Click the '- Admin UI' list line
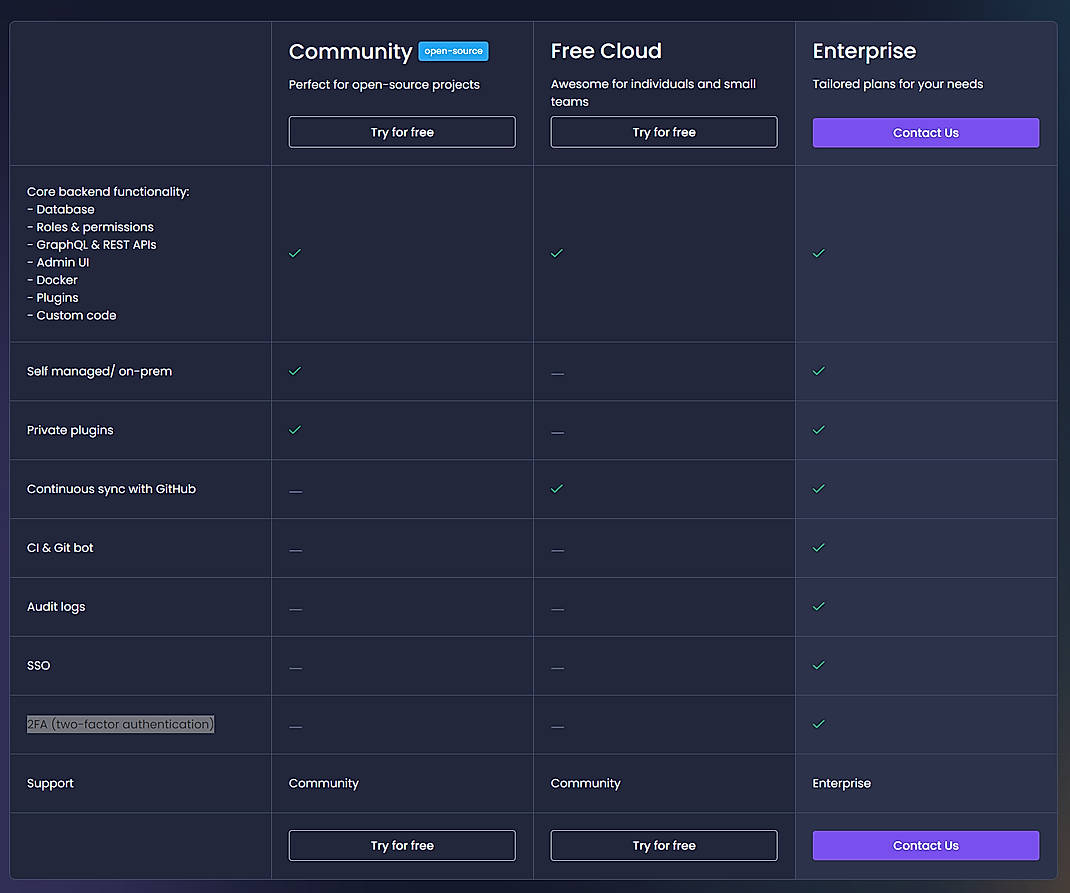The width and height of the screenshot is (1070, 893). pyautogui.click(x=58, y=262)
